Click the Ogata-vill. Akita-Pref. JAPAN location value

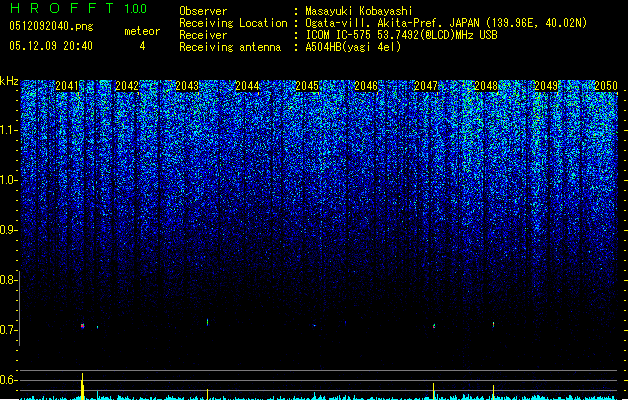pos(446,23)
